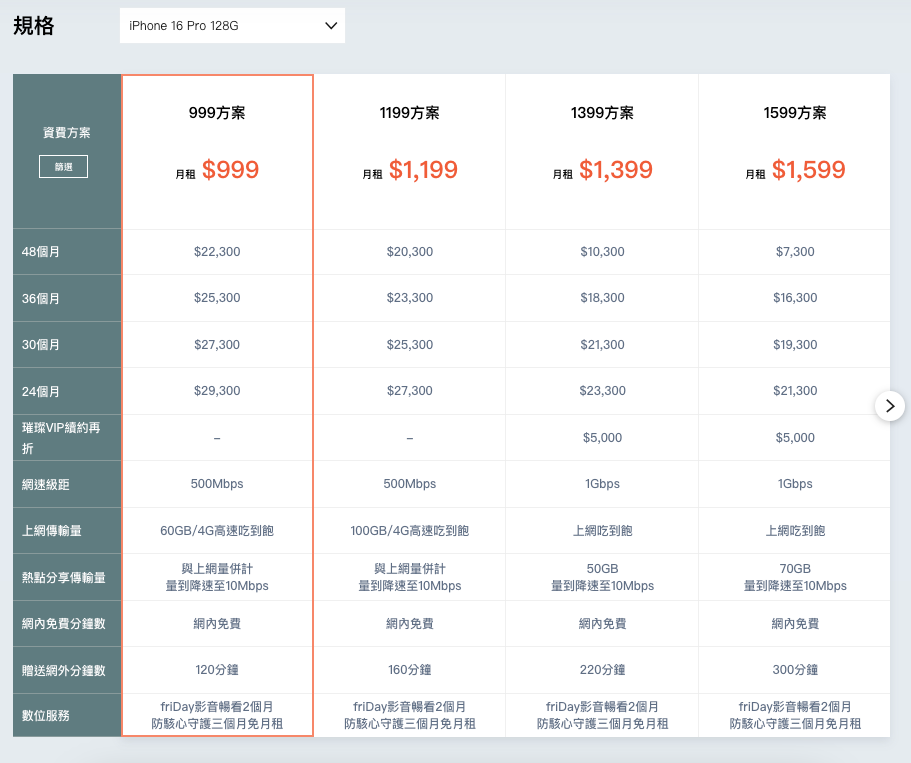Click the 網速級距 row label
Viewport: 911px width, 763px height.
(x=45, y=485)
